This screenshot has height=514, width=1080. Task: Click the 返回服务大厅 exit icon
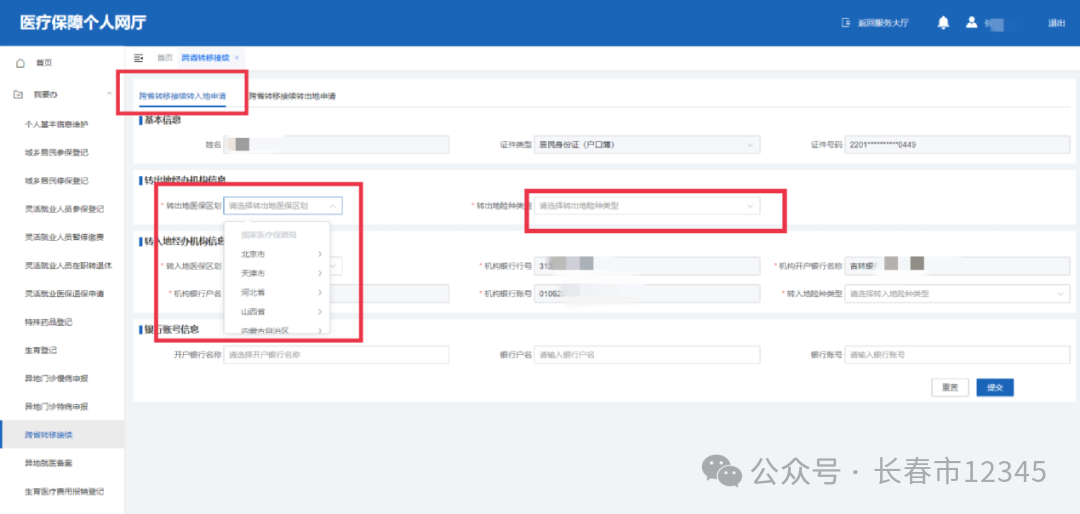point(846,23)
